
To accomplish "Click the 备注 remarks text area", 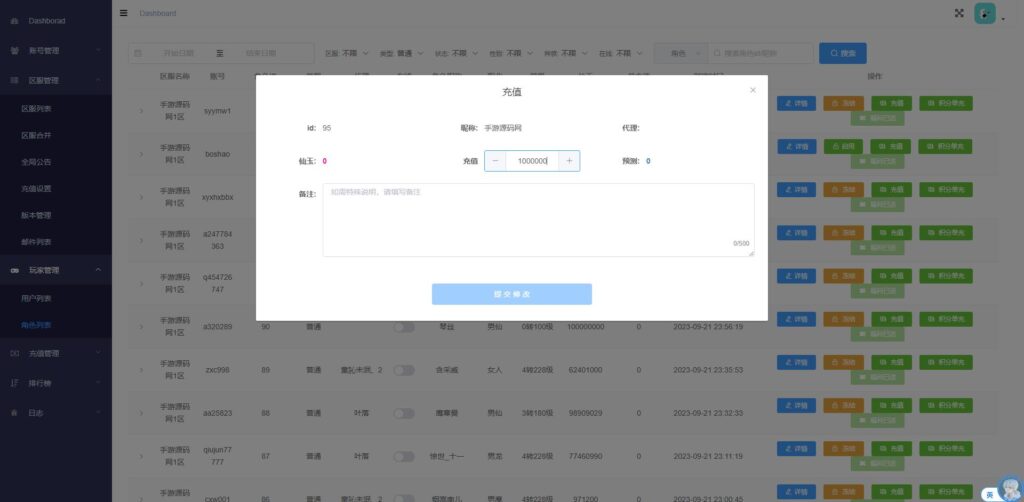I will click(538, 220).
